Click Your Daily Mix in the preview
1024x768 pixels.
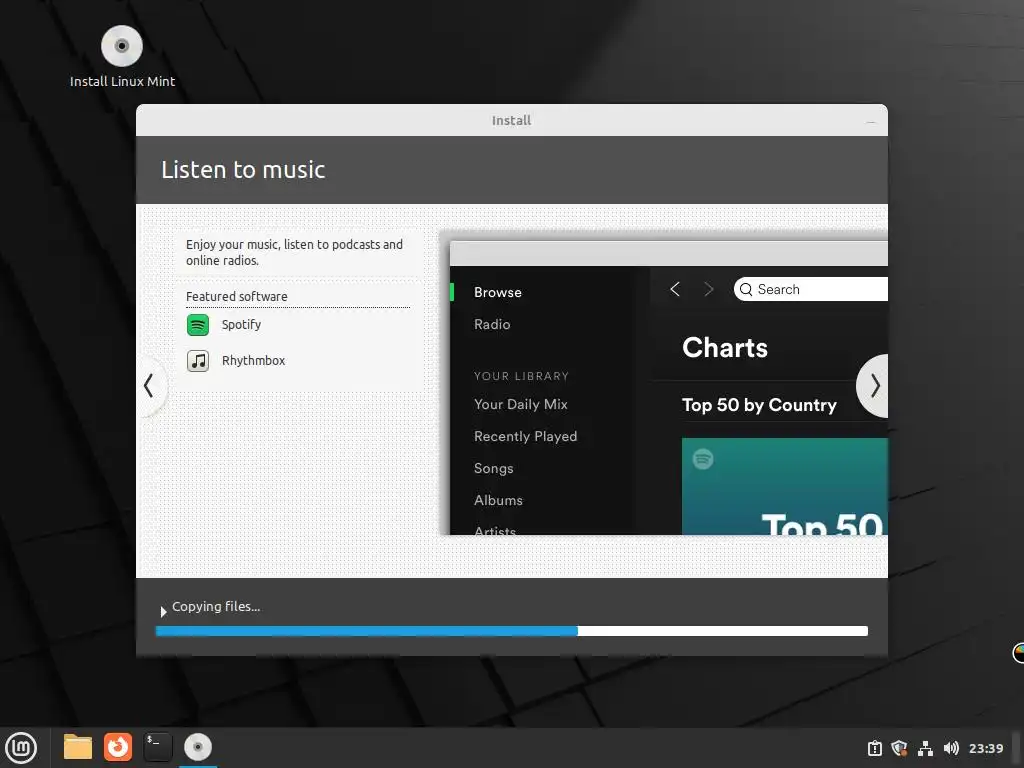point(520,404)
